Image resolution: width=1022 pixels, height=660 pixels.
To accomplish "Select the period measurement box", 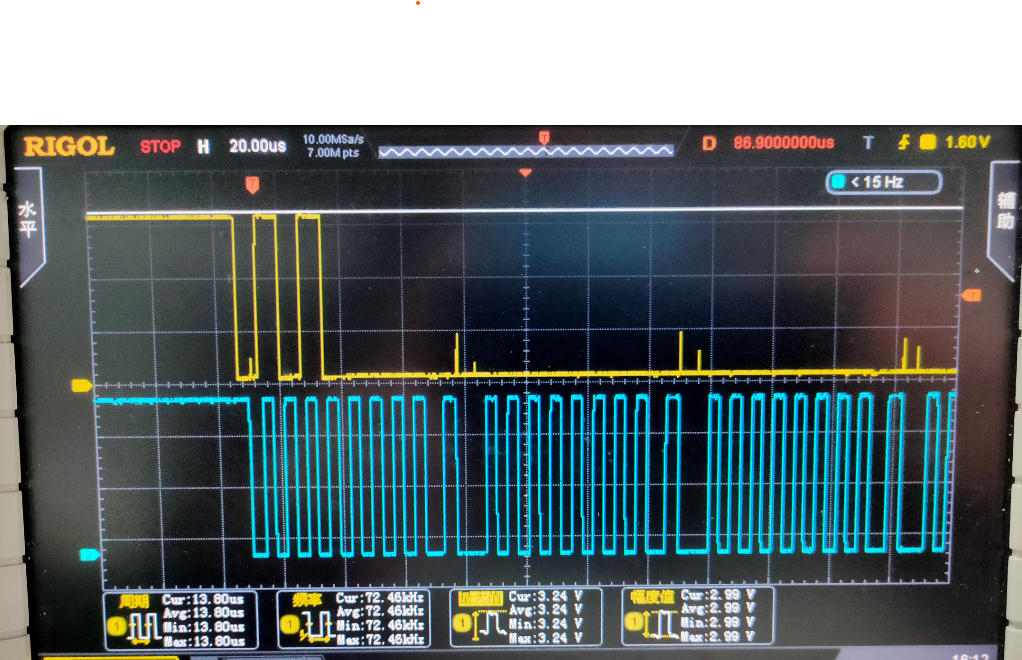I will (x=181, y=620).
